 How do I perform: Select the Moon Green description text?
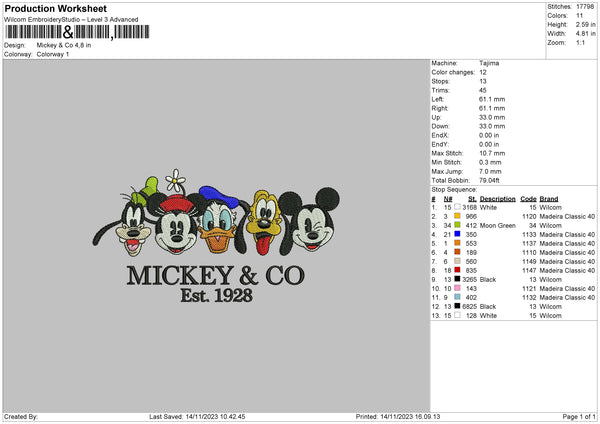497,225
